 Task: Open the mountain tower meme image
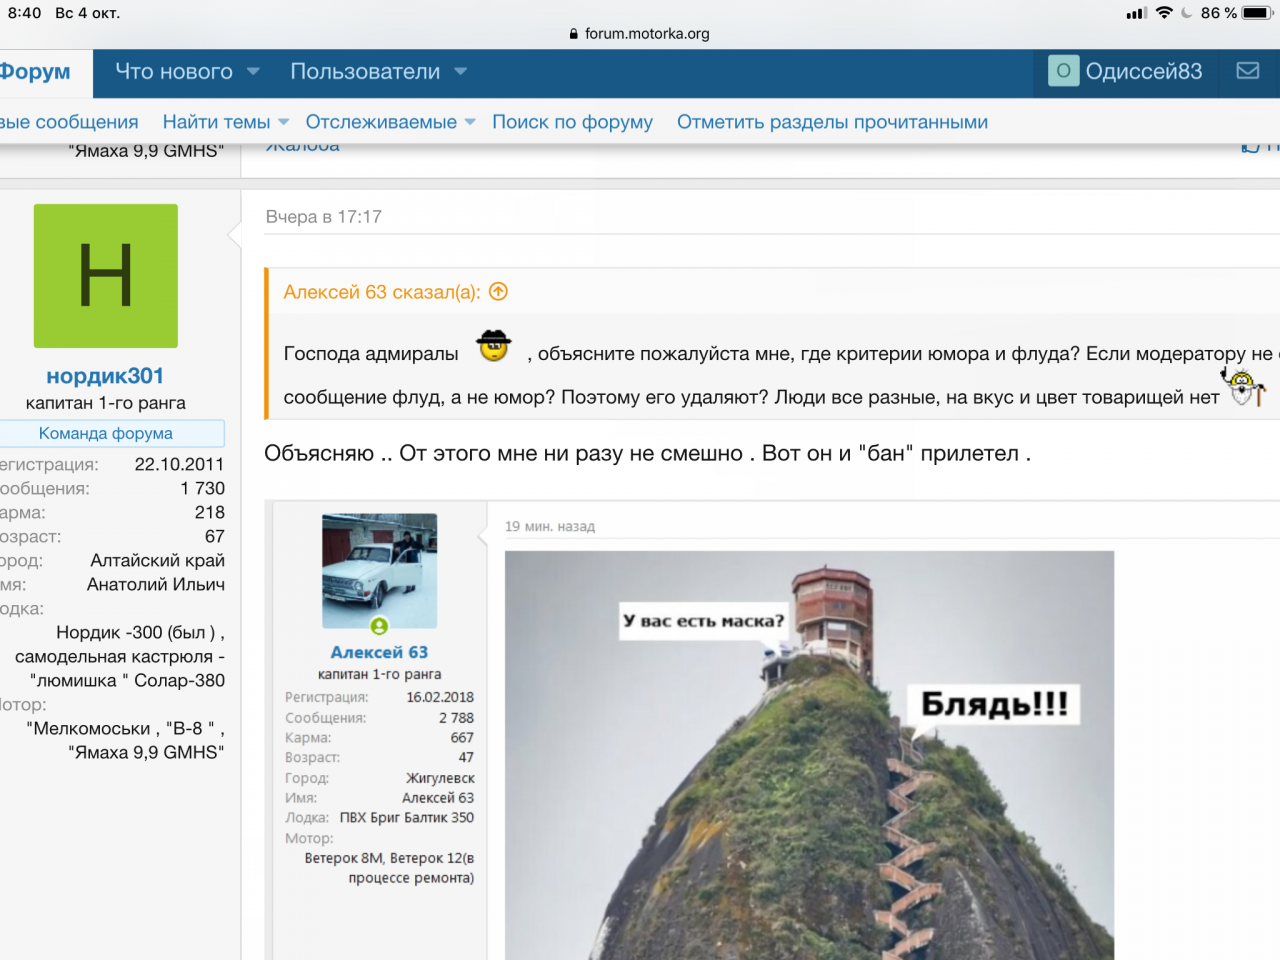click(808, 755)
